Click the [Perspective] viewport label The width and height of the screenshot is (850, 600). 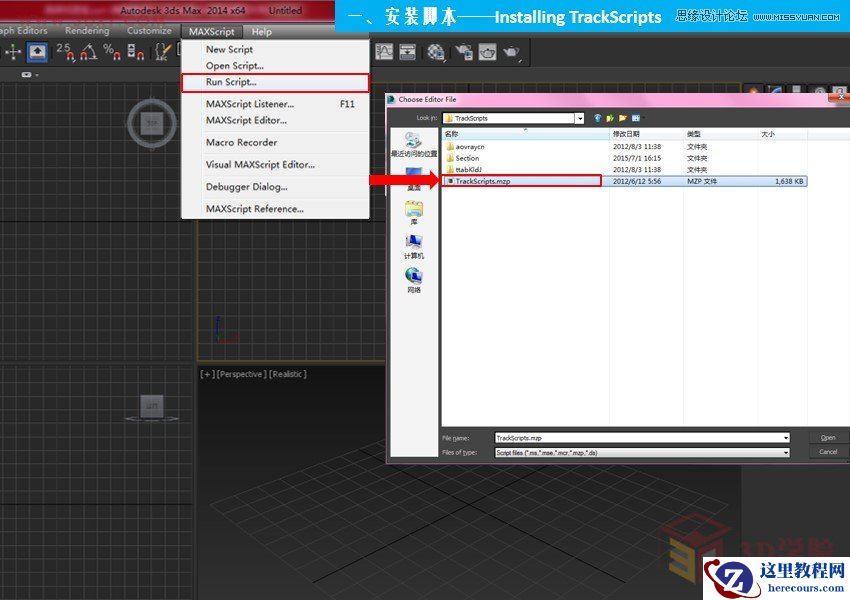pyautogui.click(x=241, y=374)
